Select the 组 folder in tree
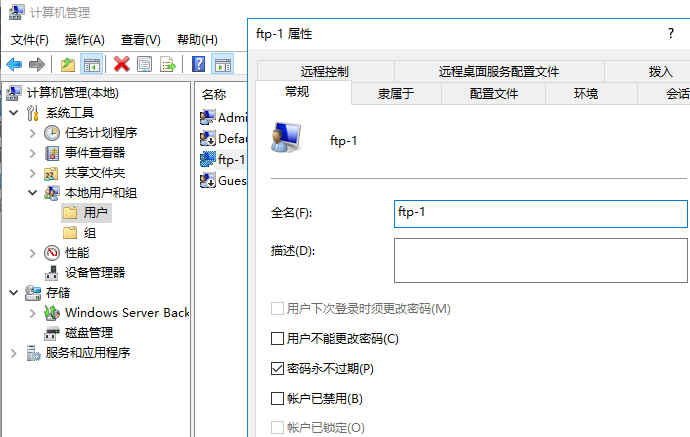 point(80,233)
